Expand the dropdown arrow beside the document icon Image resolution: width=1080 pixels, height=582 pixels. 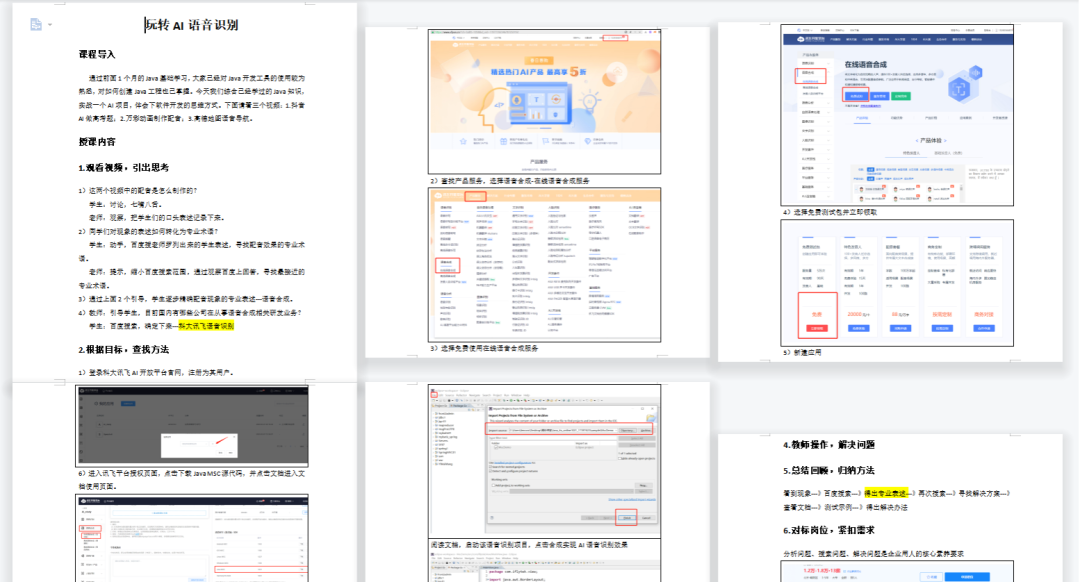point(51,24)
